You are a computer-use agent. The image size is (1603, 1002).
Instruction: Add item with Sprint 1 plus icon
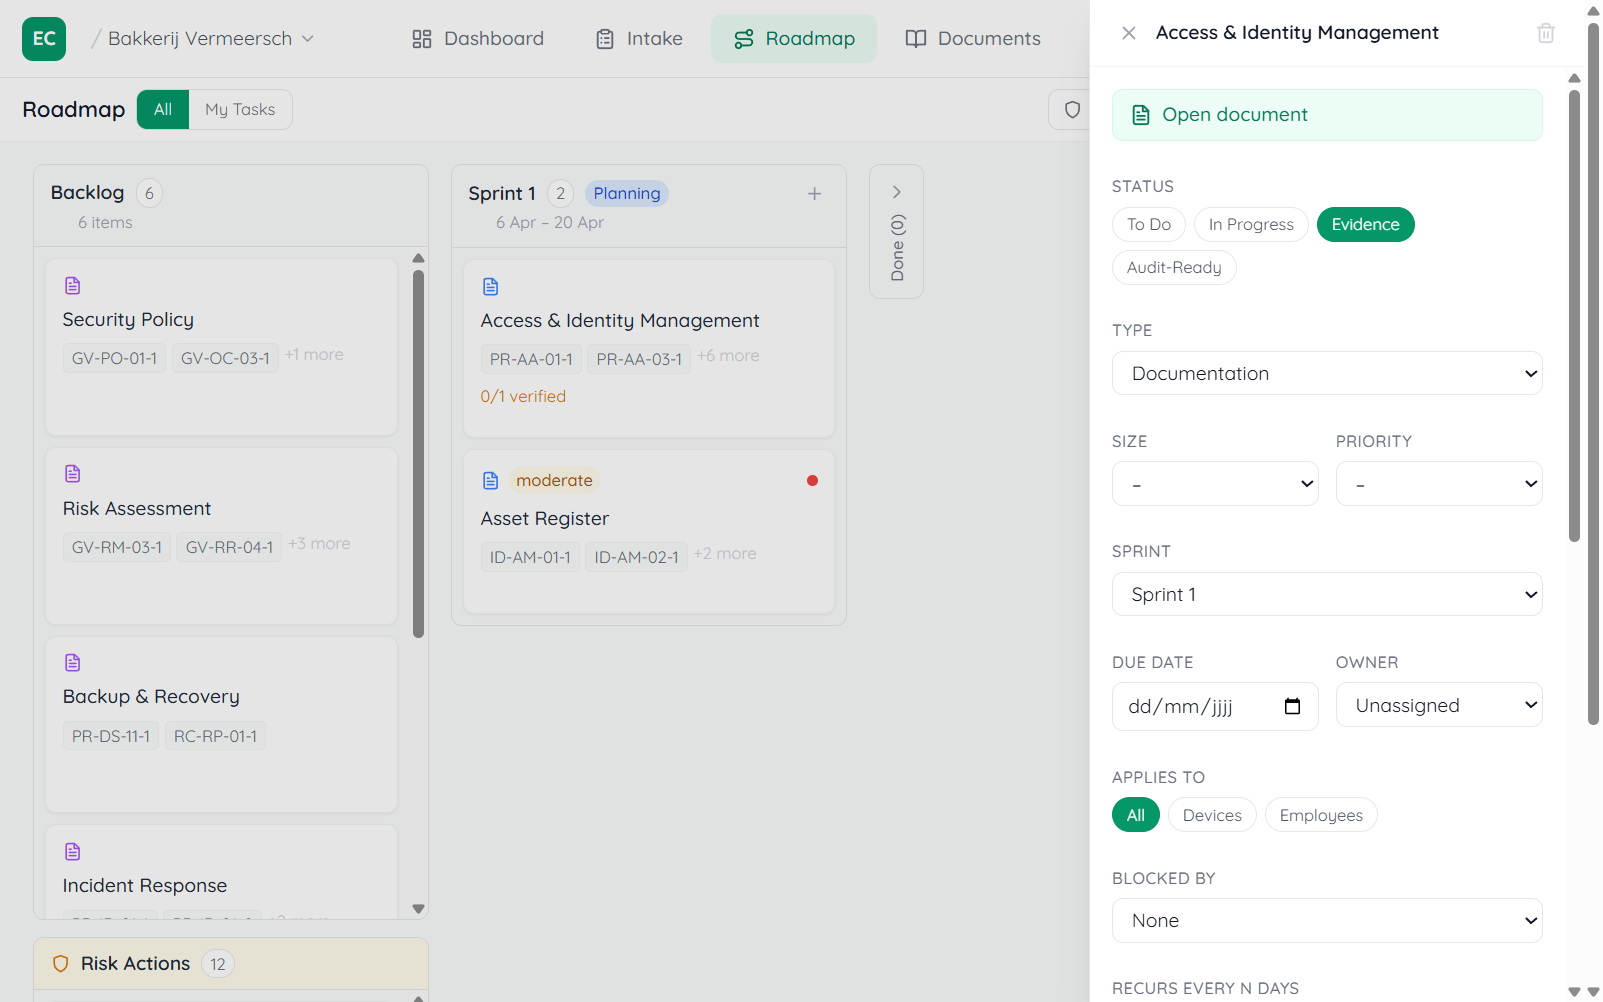(x=814, y=194)
